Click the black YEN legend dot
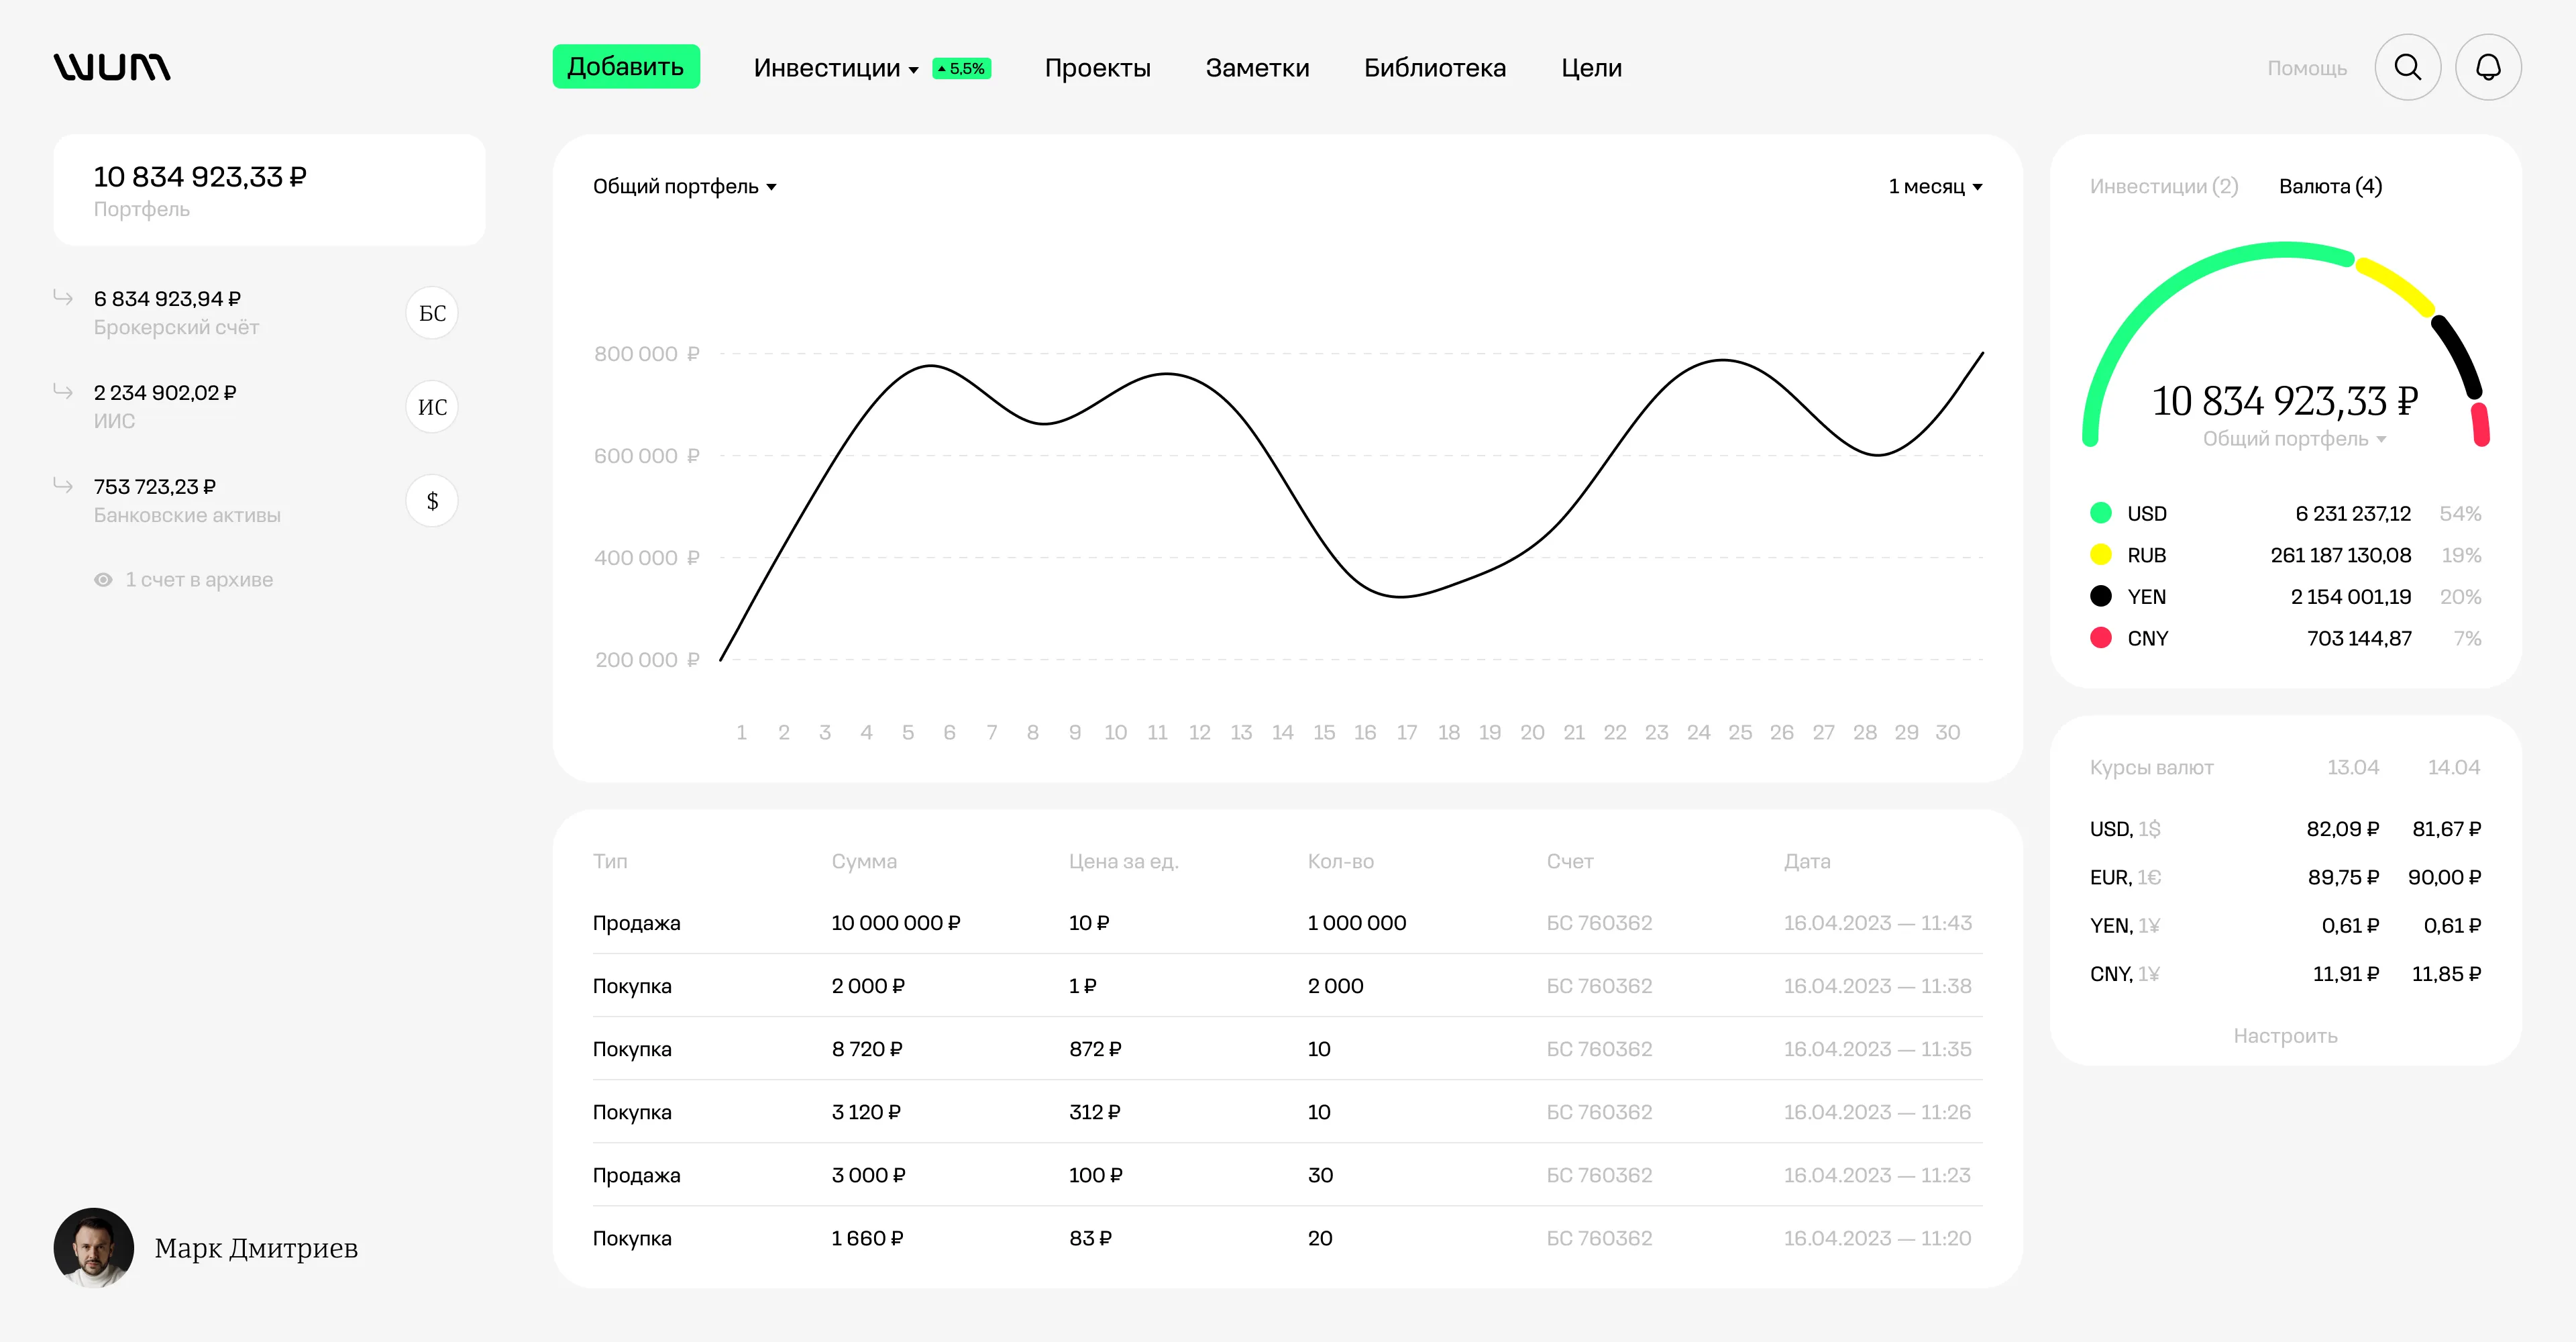 [x=2101, y=596]
